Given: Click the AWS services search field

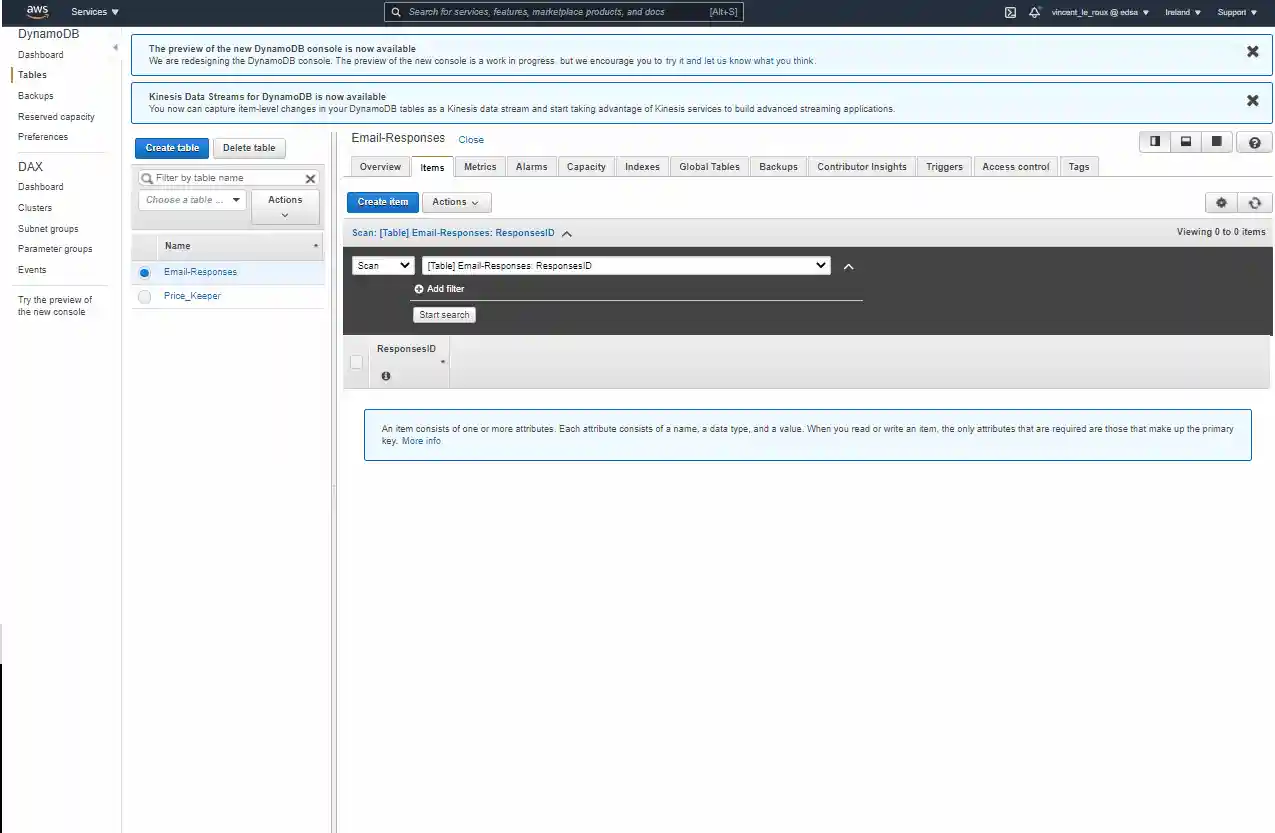Looking at the screenshot, I should point(564,12).
